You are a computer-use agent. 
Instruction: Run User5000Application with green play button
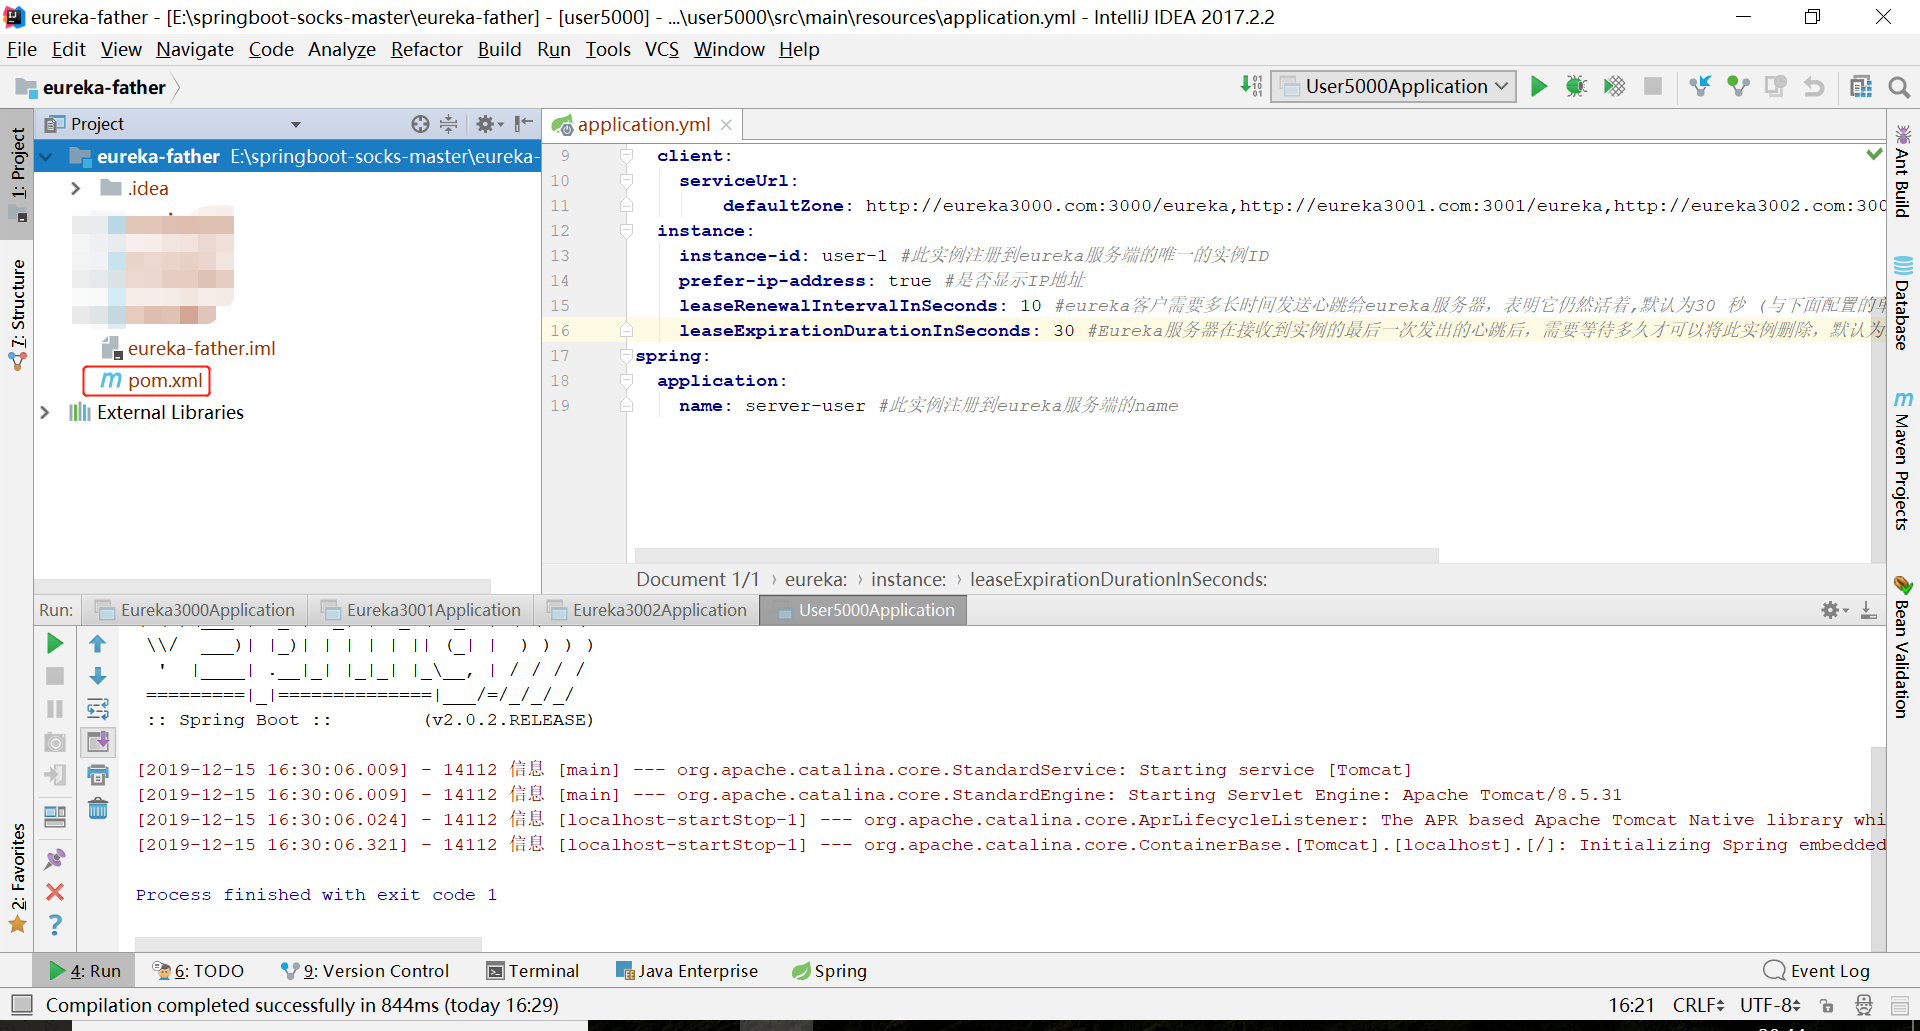[1539, 87]
